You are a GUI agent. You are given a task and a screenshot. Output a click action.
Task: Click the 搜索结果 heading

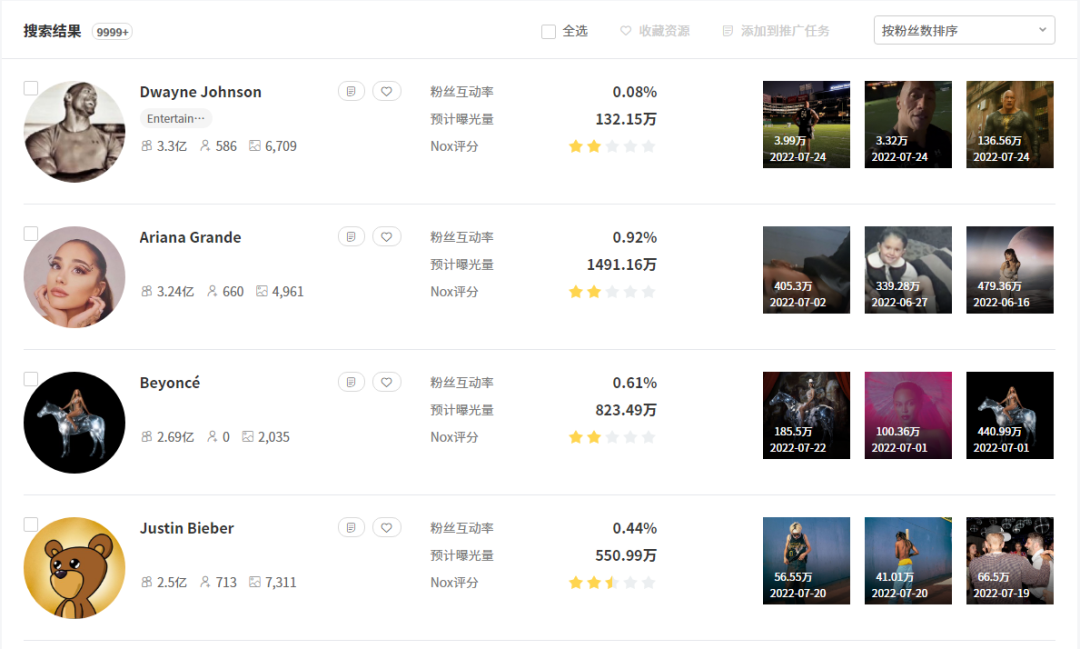52,31
